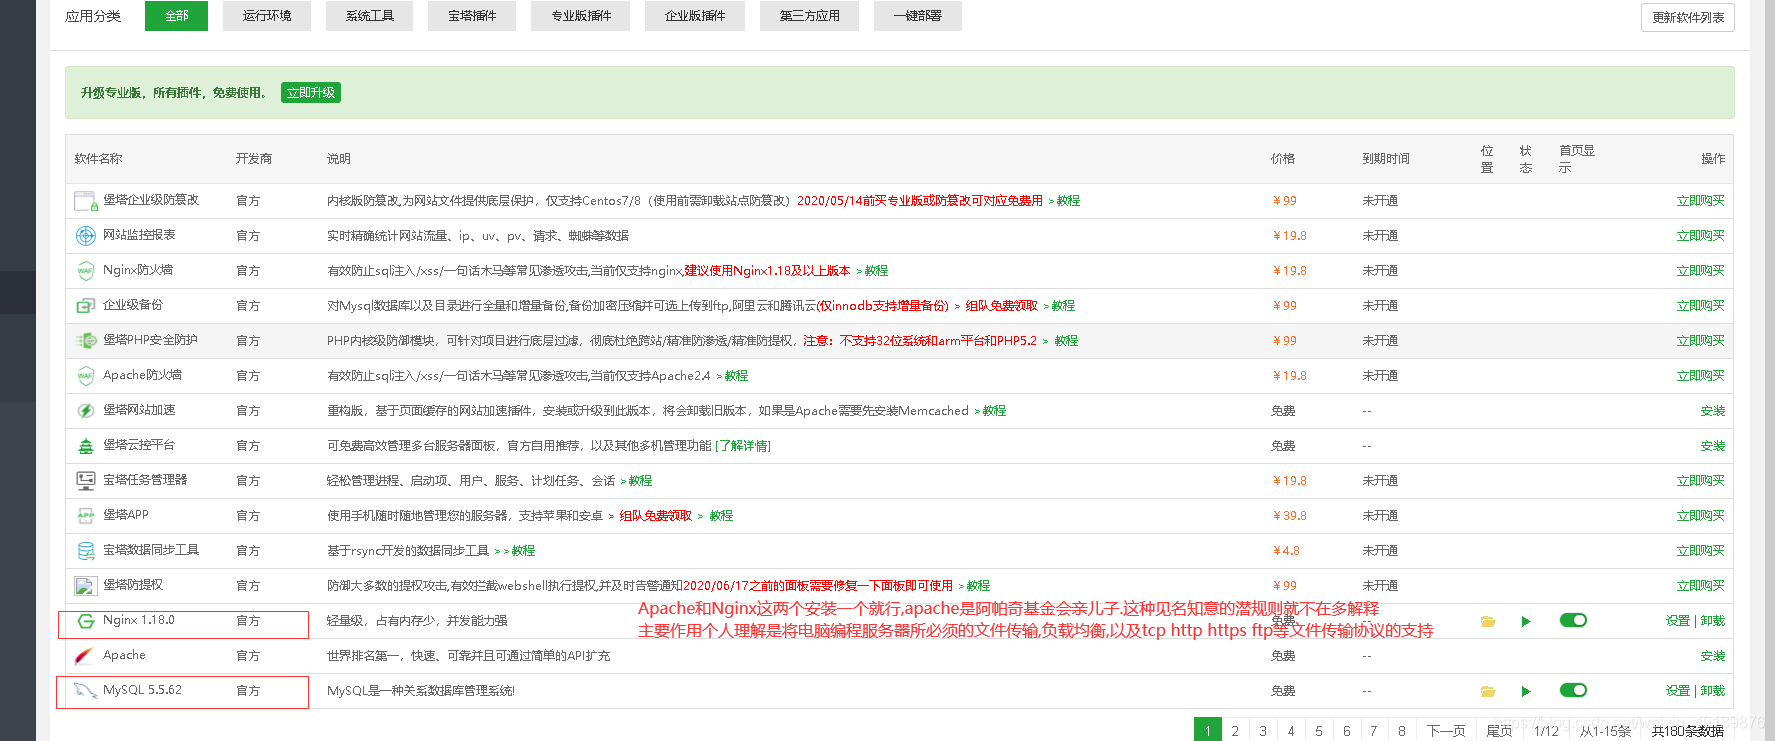Click the 到期时间 column header
This screenshot has height=741, width=1775.
pyautogui.click(x=1386, y=159)
